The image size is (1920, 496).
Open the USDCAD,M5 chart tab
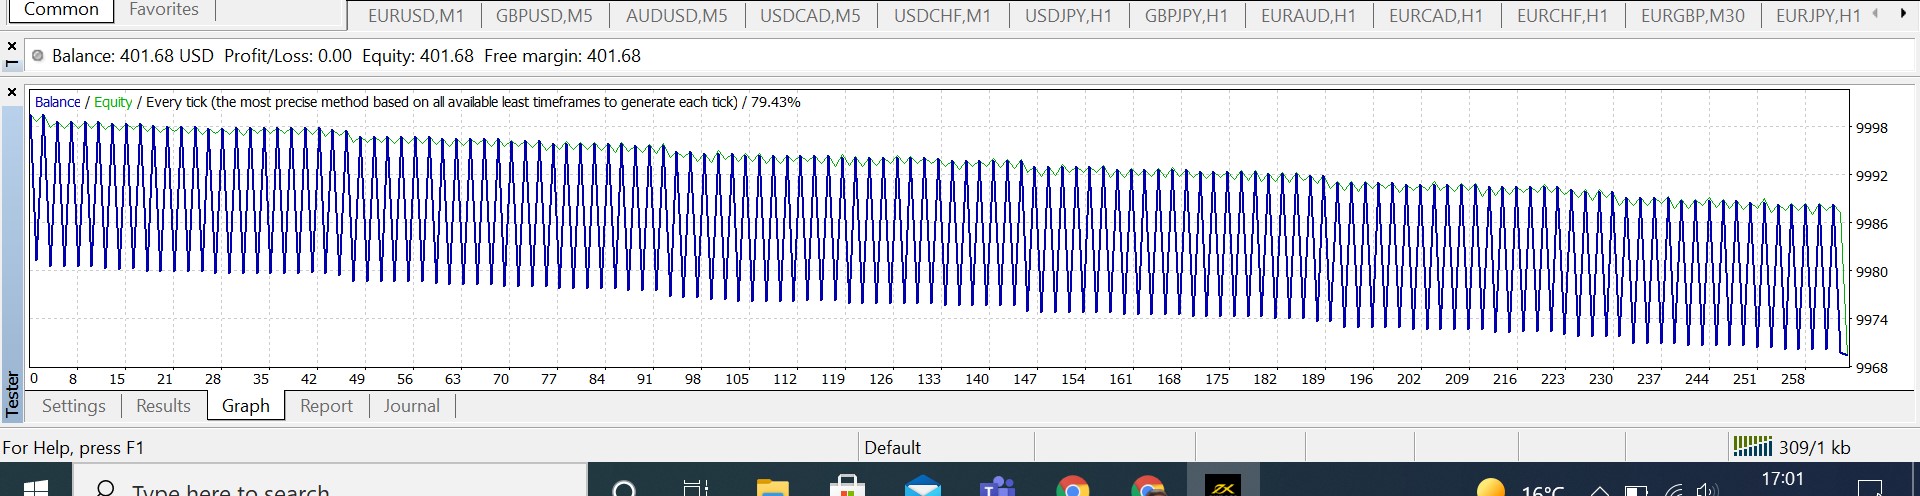tap(810, 15)
